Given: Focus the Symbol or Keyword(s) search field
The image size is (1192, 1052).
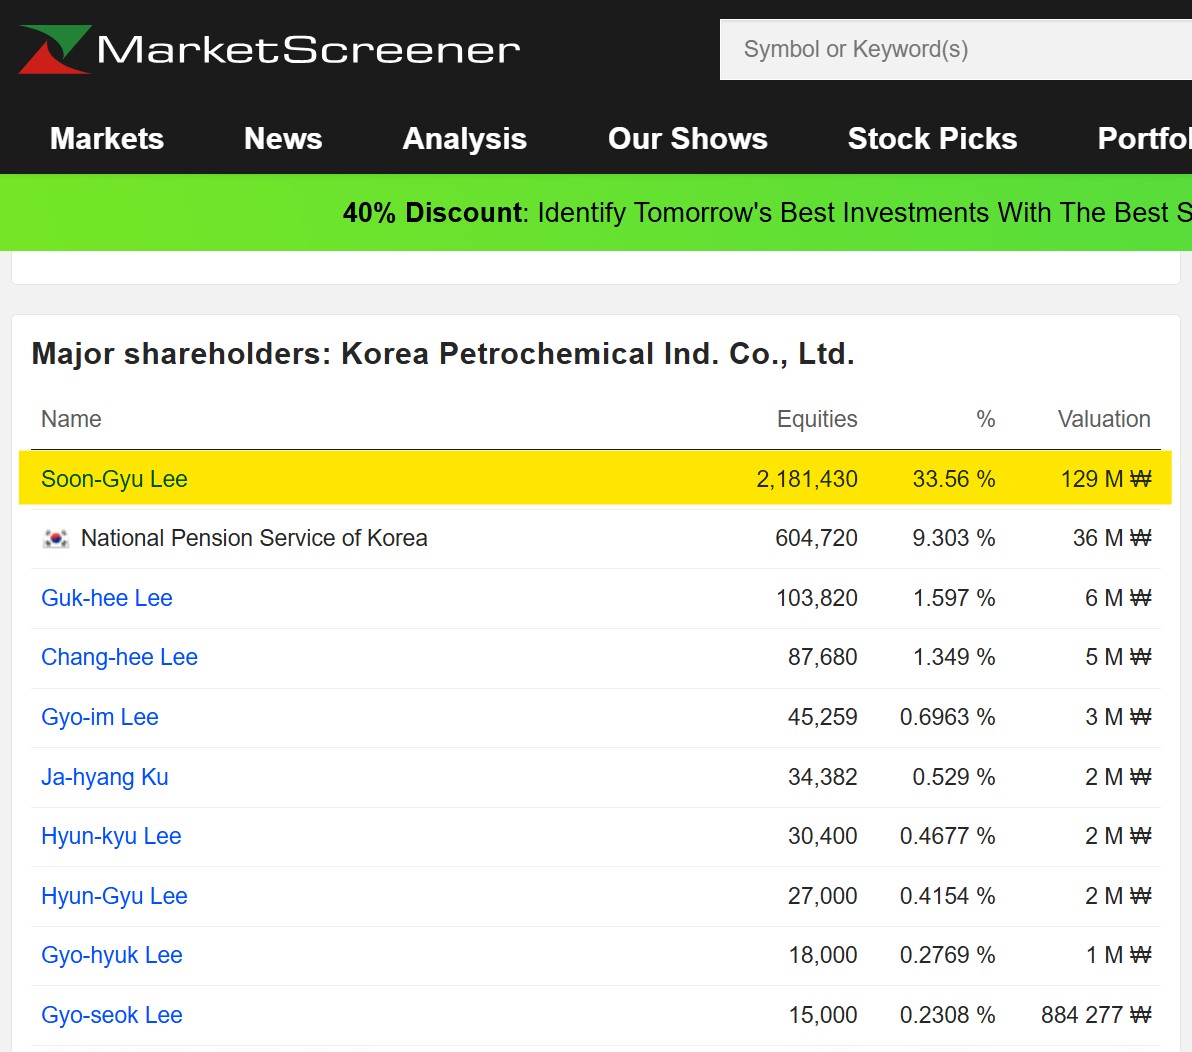Looking at the screenshot, I should click(955, 49).
